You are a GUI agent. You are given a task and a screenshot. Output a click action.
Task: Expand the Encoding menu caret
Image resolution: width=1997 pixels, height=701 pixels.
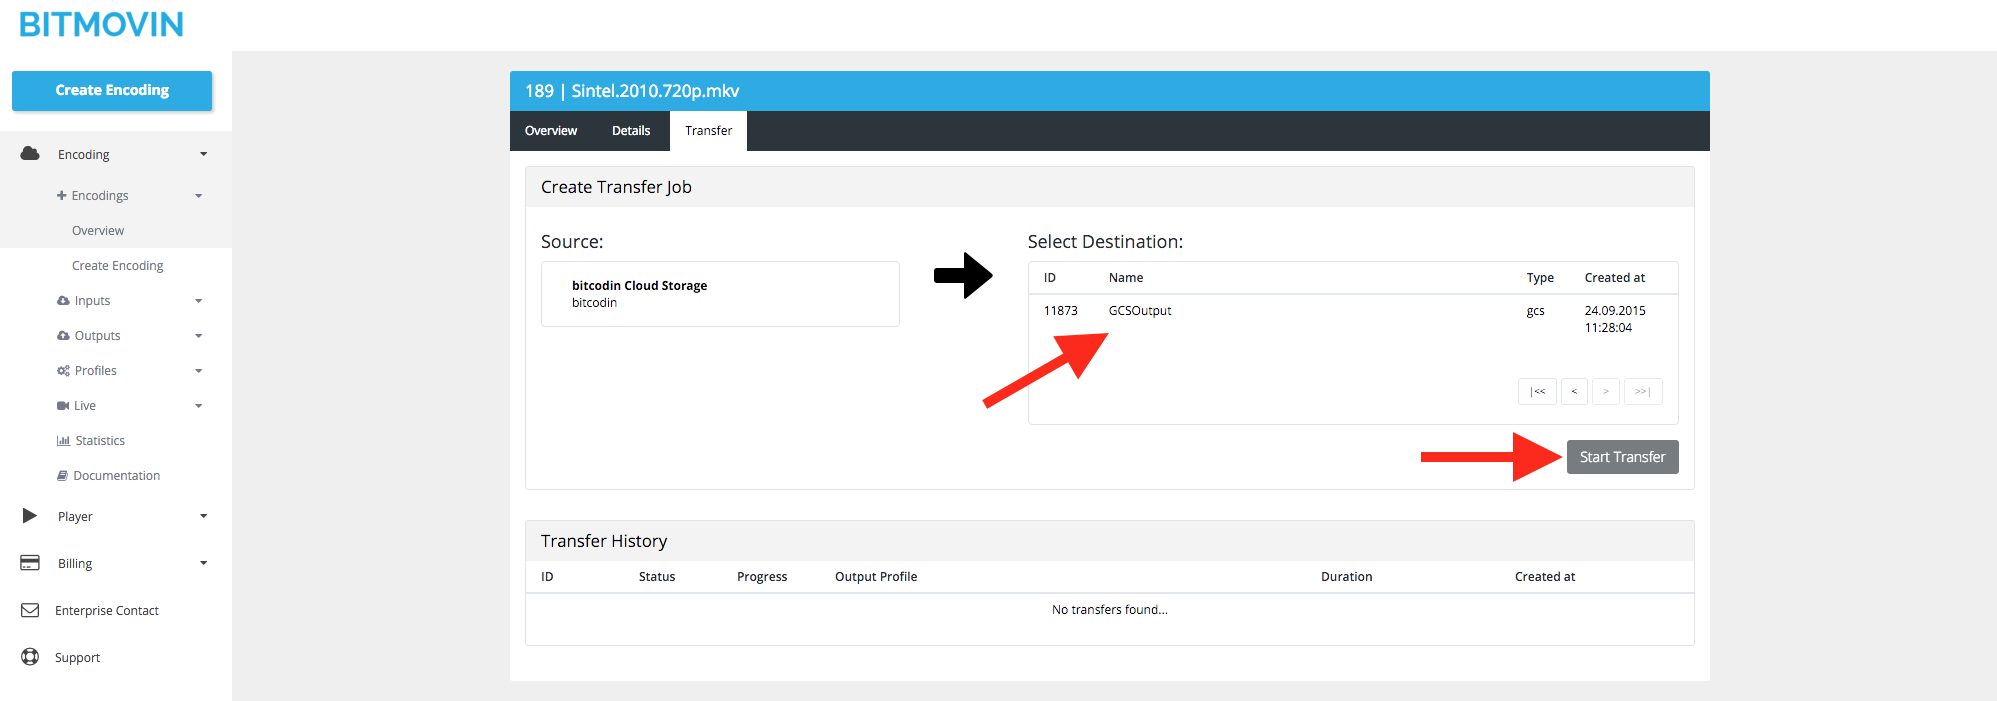coord(203,154)
